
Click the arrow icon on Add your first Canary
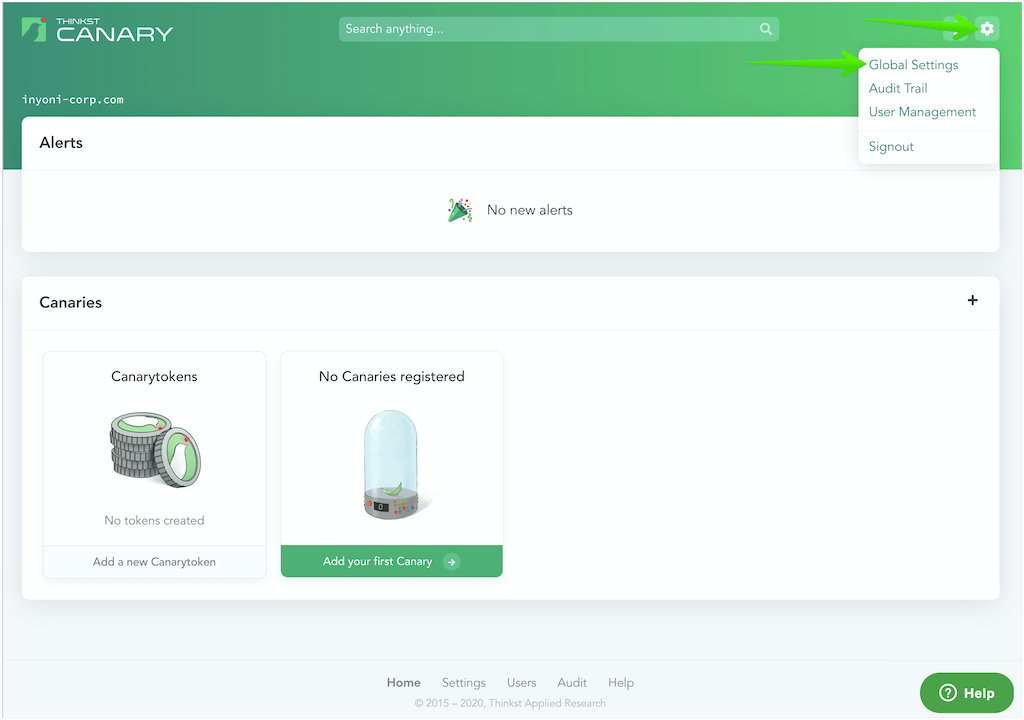[452, 562]
